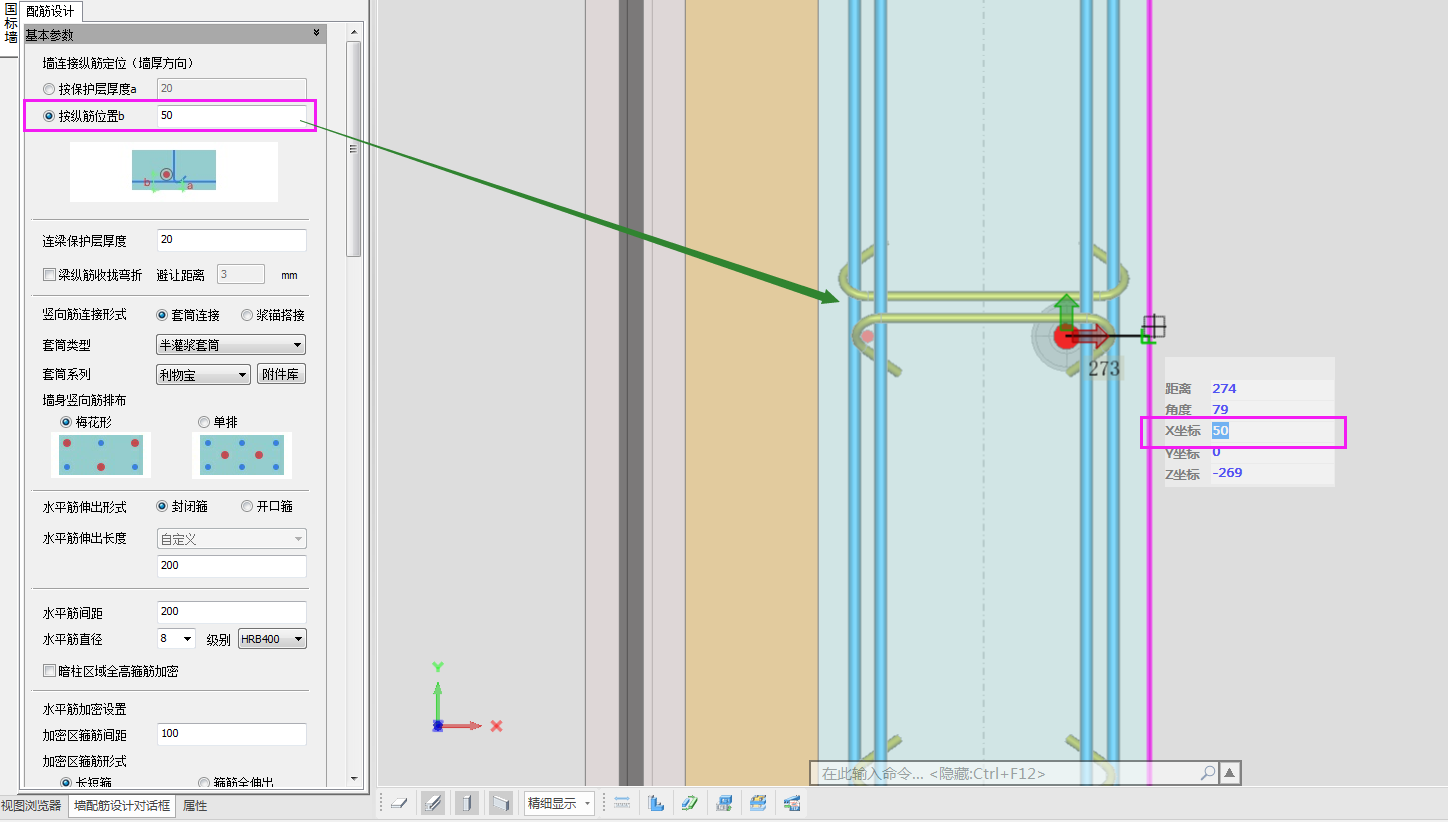Screen dimensions: 1448x822
Task: Expand command history with triangle button
Action: click(1230, 773)
